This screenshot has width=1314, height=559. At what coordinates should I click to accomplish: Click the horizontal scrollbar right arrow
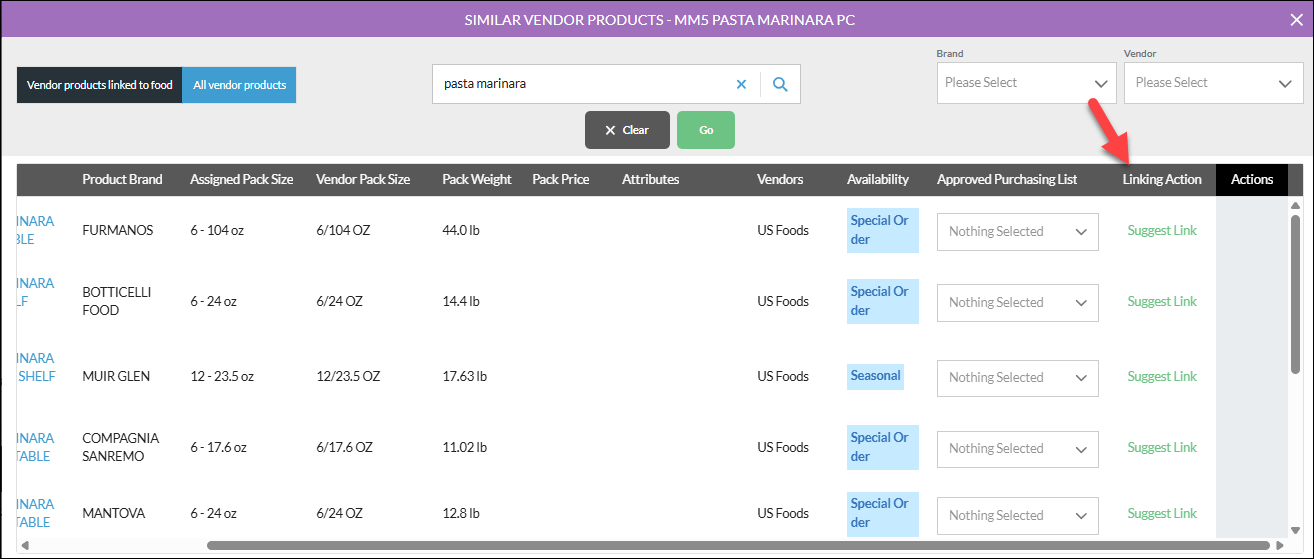coord(1281,546)
